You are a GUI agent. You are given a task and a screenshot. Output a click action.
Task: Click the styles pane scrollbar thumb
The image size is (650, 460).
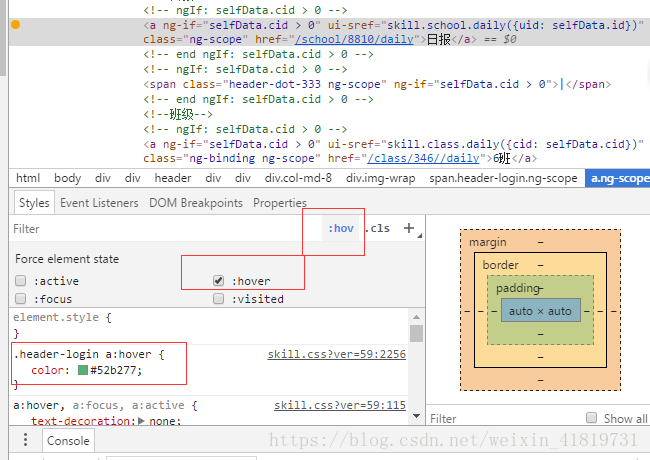coord(417,334)
